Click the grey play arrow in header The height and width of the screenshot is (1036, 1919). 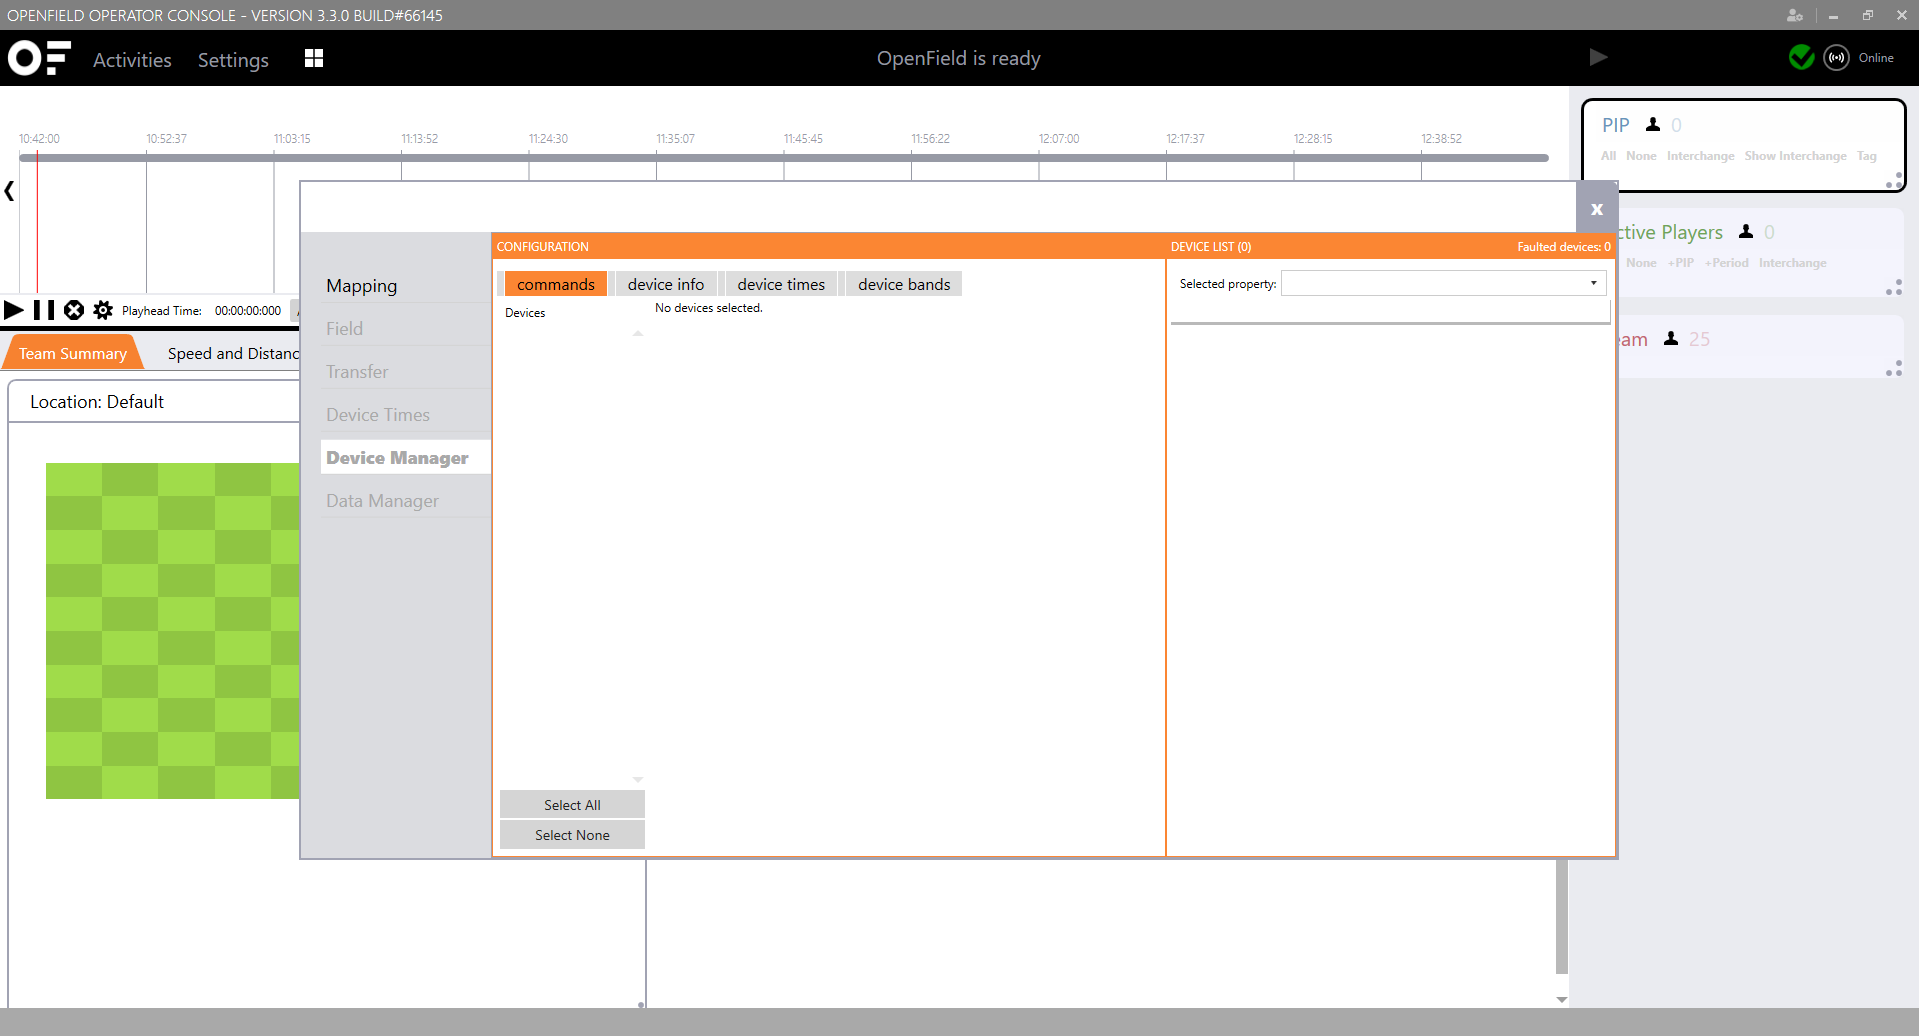click(1598, 57)
